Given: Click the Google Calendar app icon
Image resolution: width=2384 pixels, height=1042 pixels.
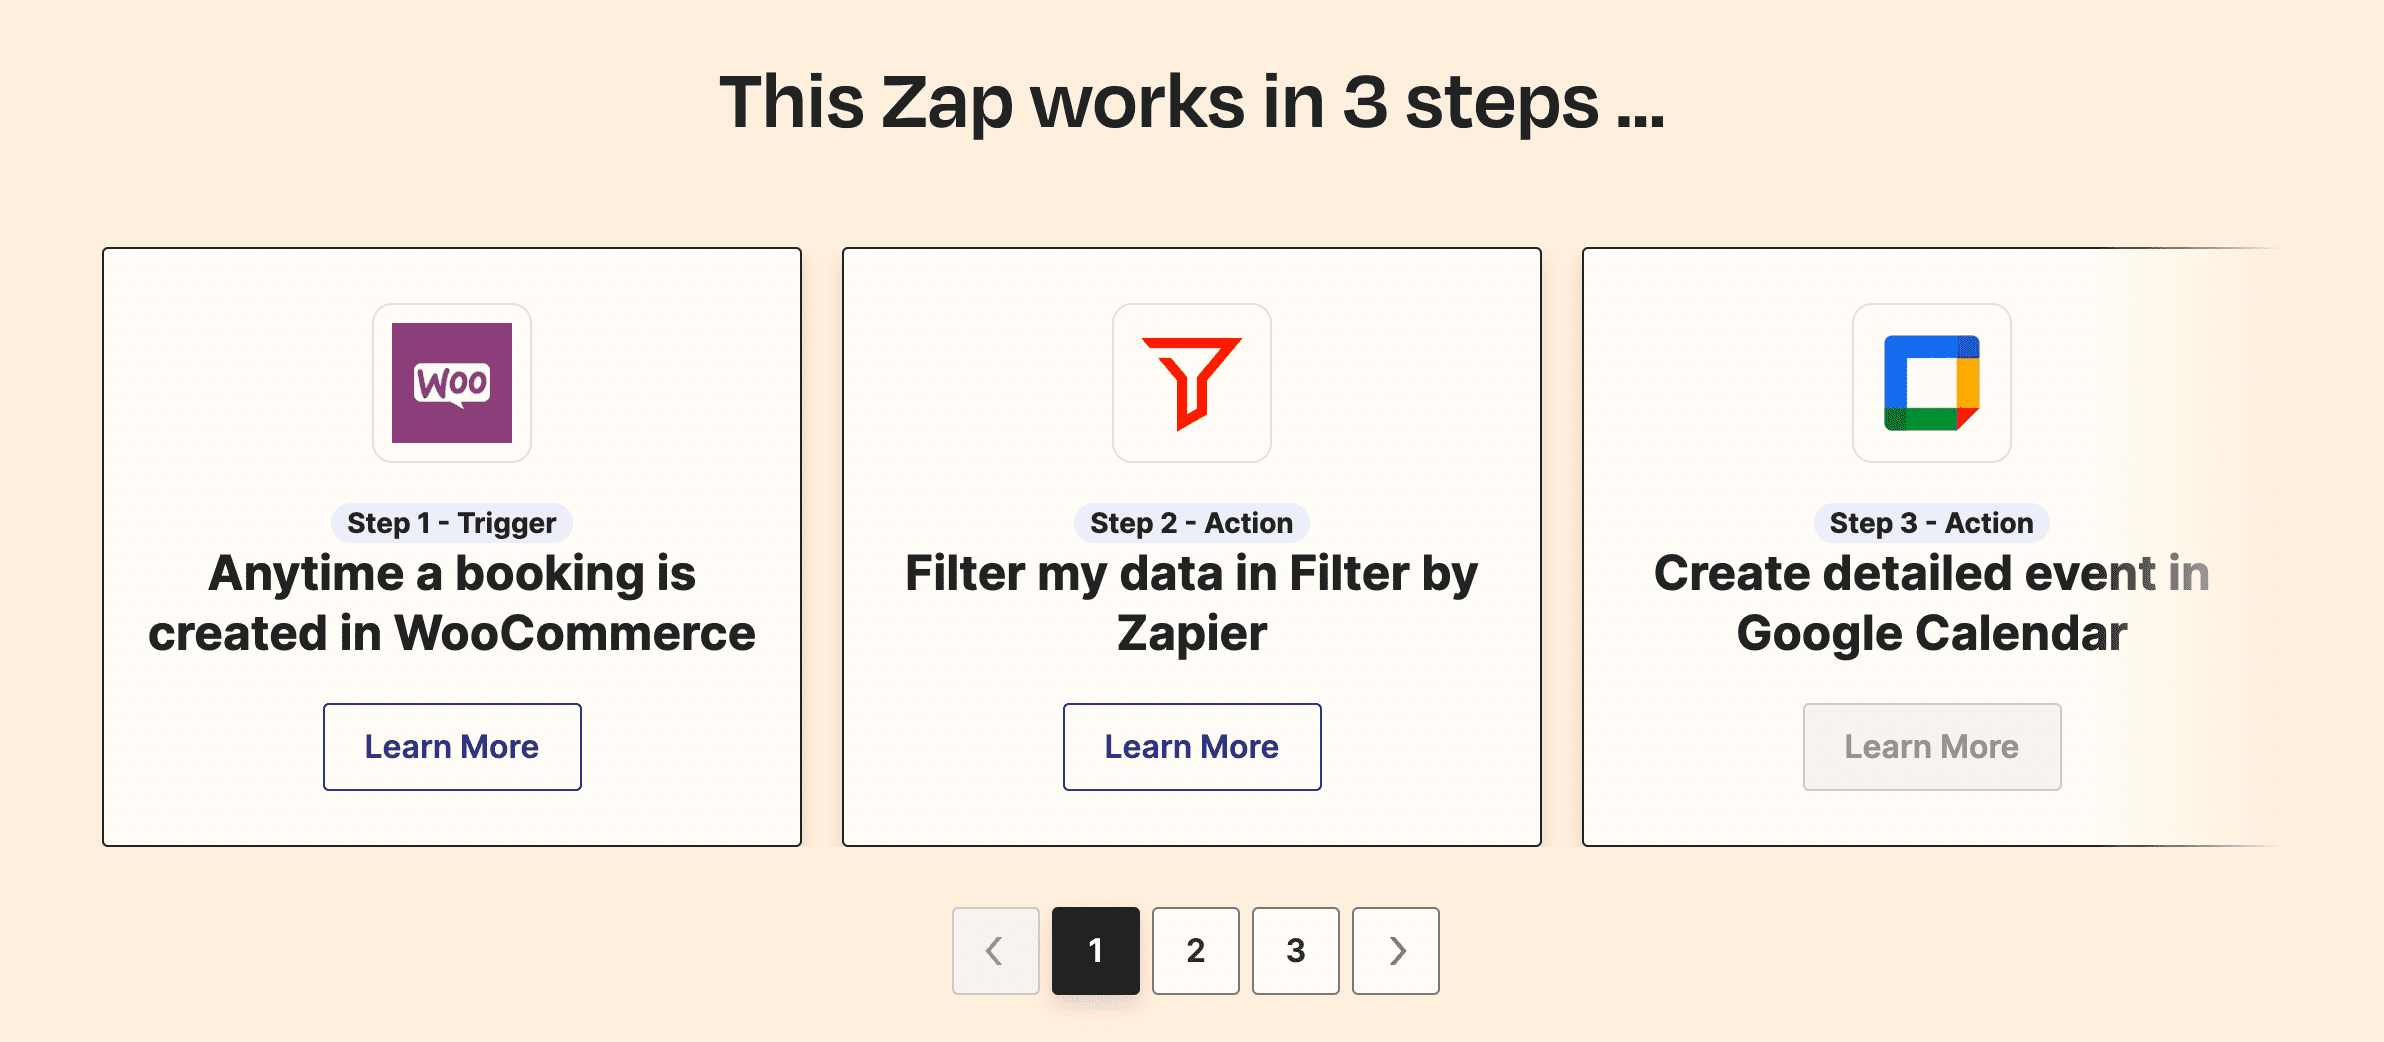Looking at the screenshot, I should point(1932,383).
